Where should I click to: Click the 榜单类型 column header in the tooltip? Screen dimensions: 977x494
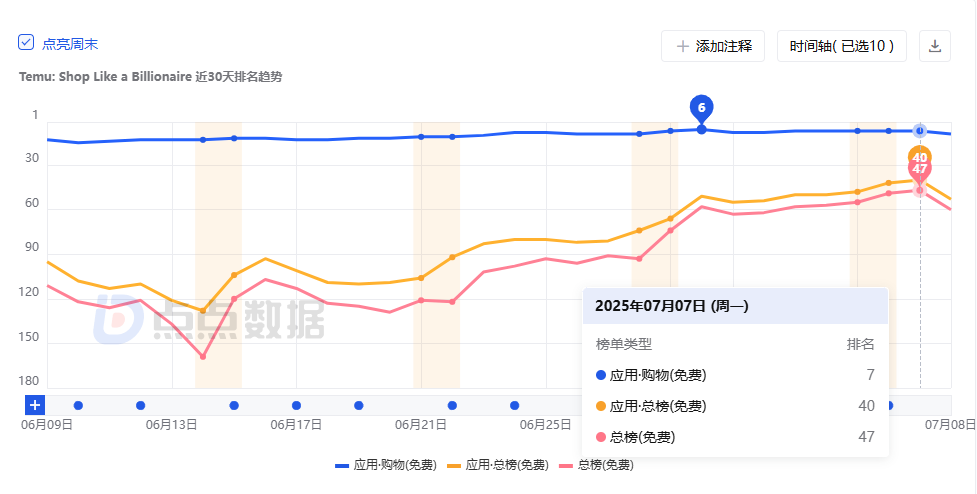coord(624,344)
